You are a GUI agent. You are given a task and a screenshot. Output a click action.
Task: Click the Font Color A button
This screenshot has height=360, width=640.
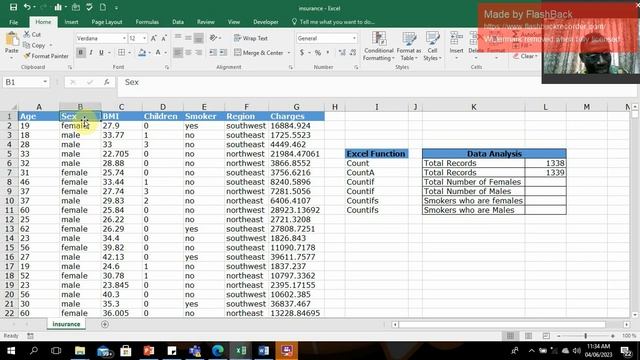158,53
